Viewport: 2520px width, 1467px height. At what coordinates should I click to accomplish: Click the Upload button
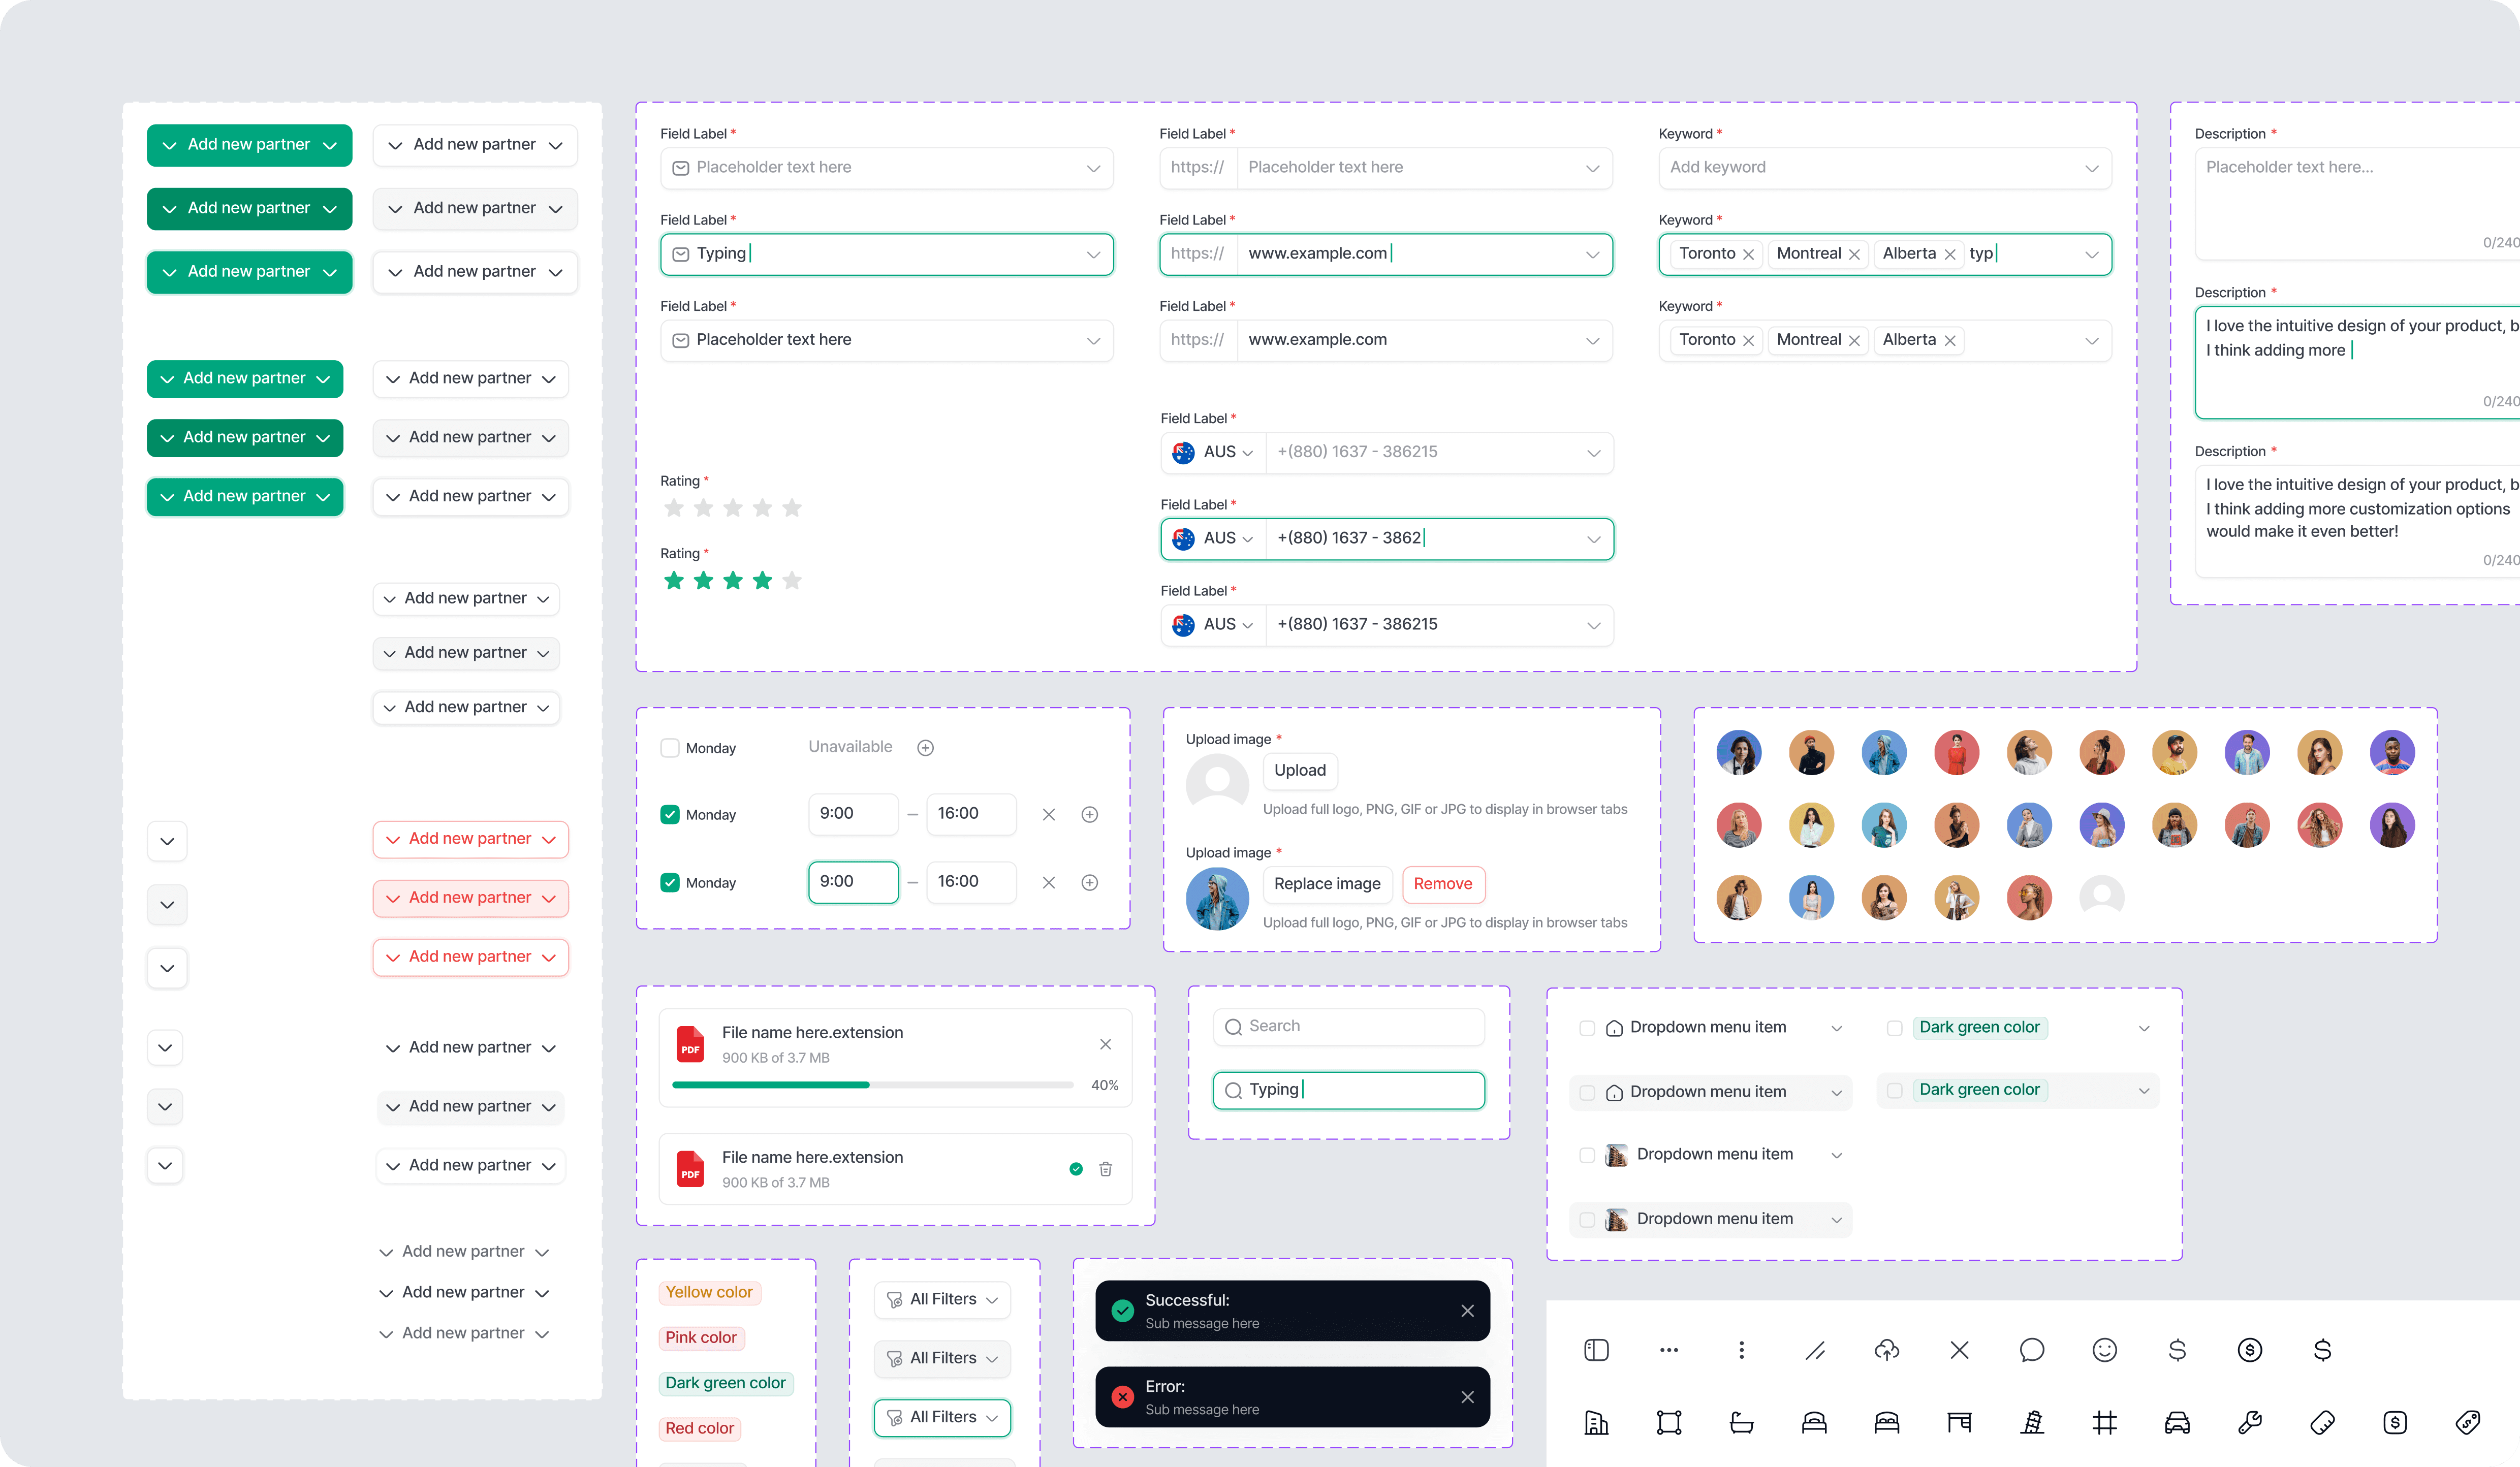coord(1299,770)
